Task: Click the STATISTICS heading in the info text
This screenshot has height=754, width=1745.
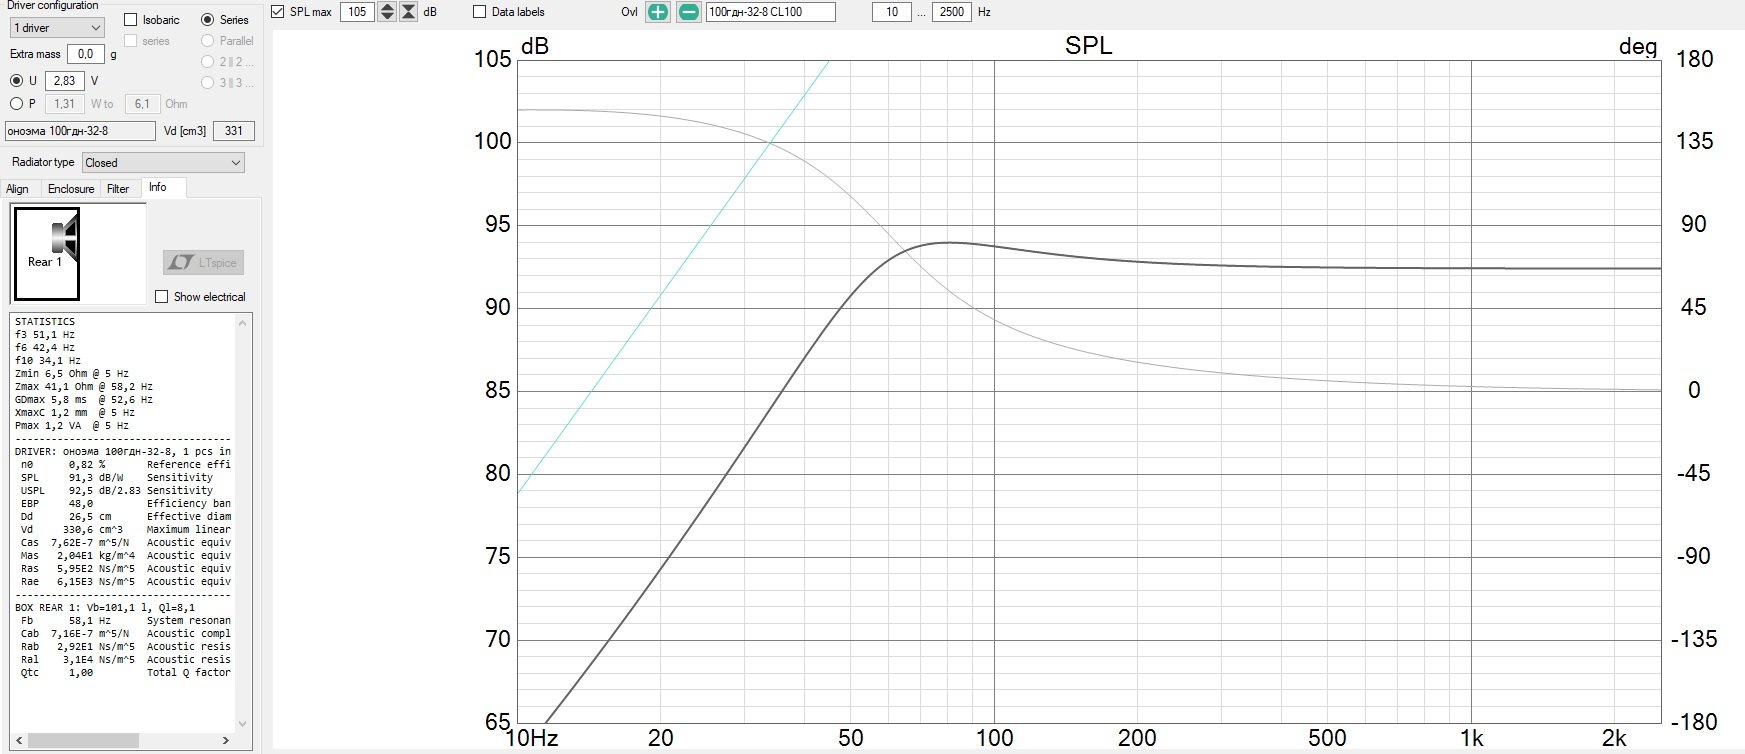Action: coord(45,322)
